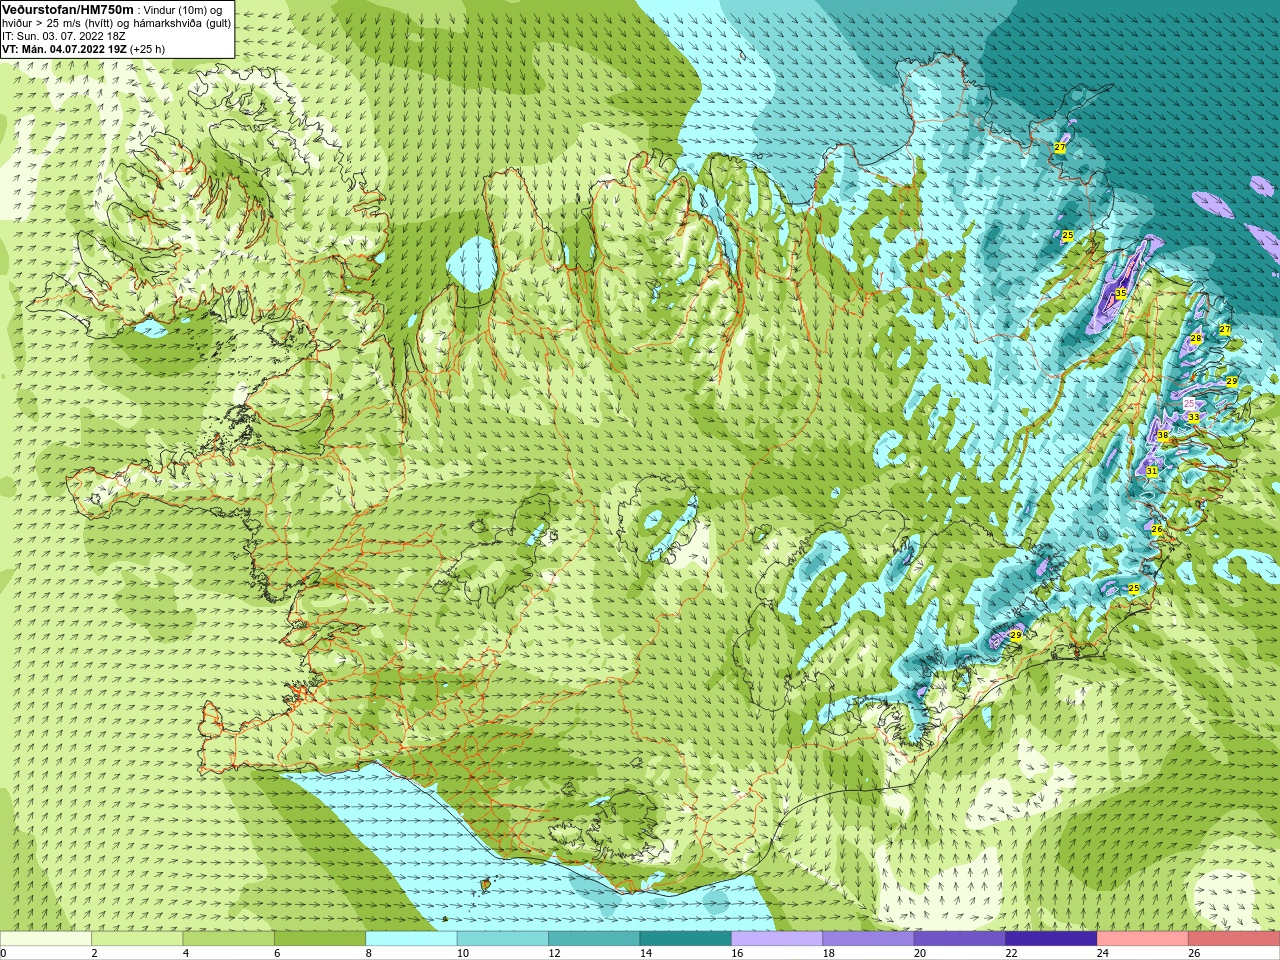Select the 6–8 m/s olive green legend swatch
1280x960 pixels.
click(x=320, y=939)
